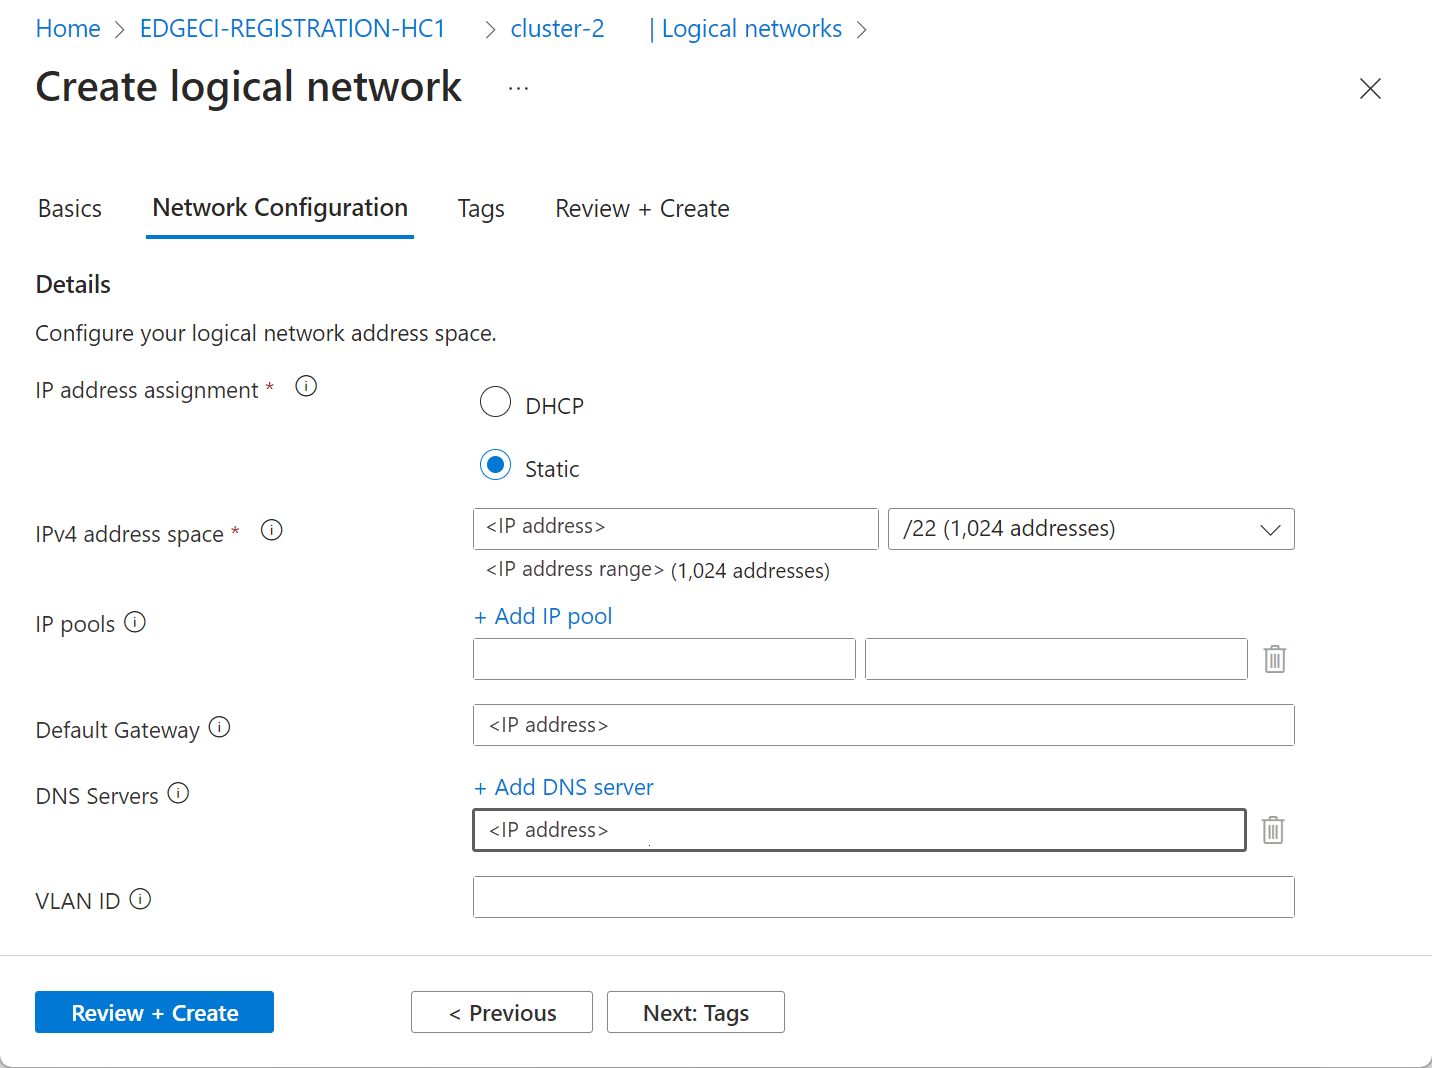The image size is (1432, 1068).
Task: Click info icon beside IP address assignment
Action: (306, 387)
